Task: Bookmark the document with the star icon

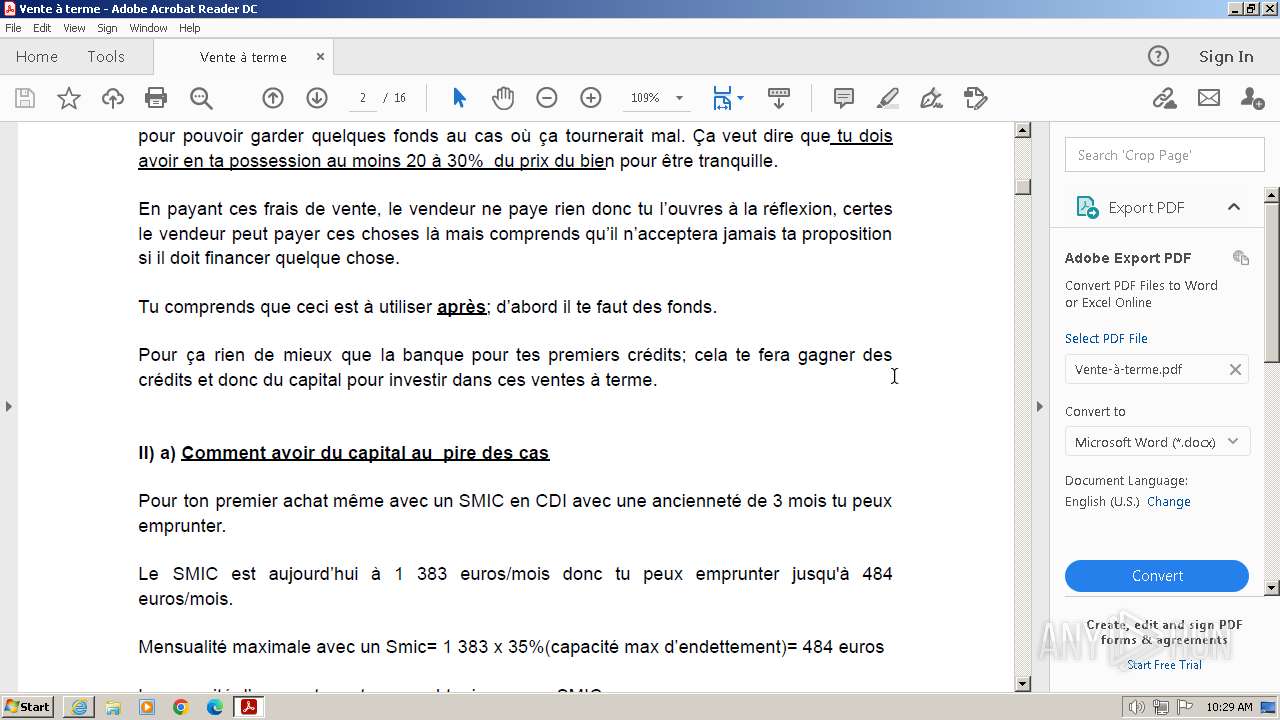Action: click(69, 98)
